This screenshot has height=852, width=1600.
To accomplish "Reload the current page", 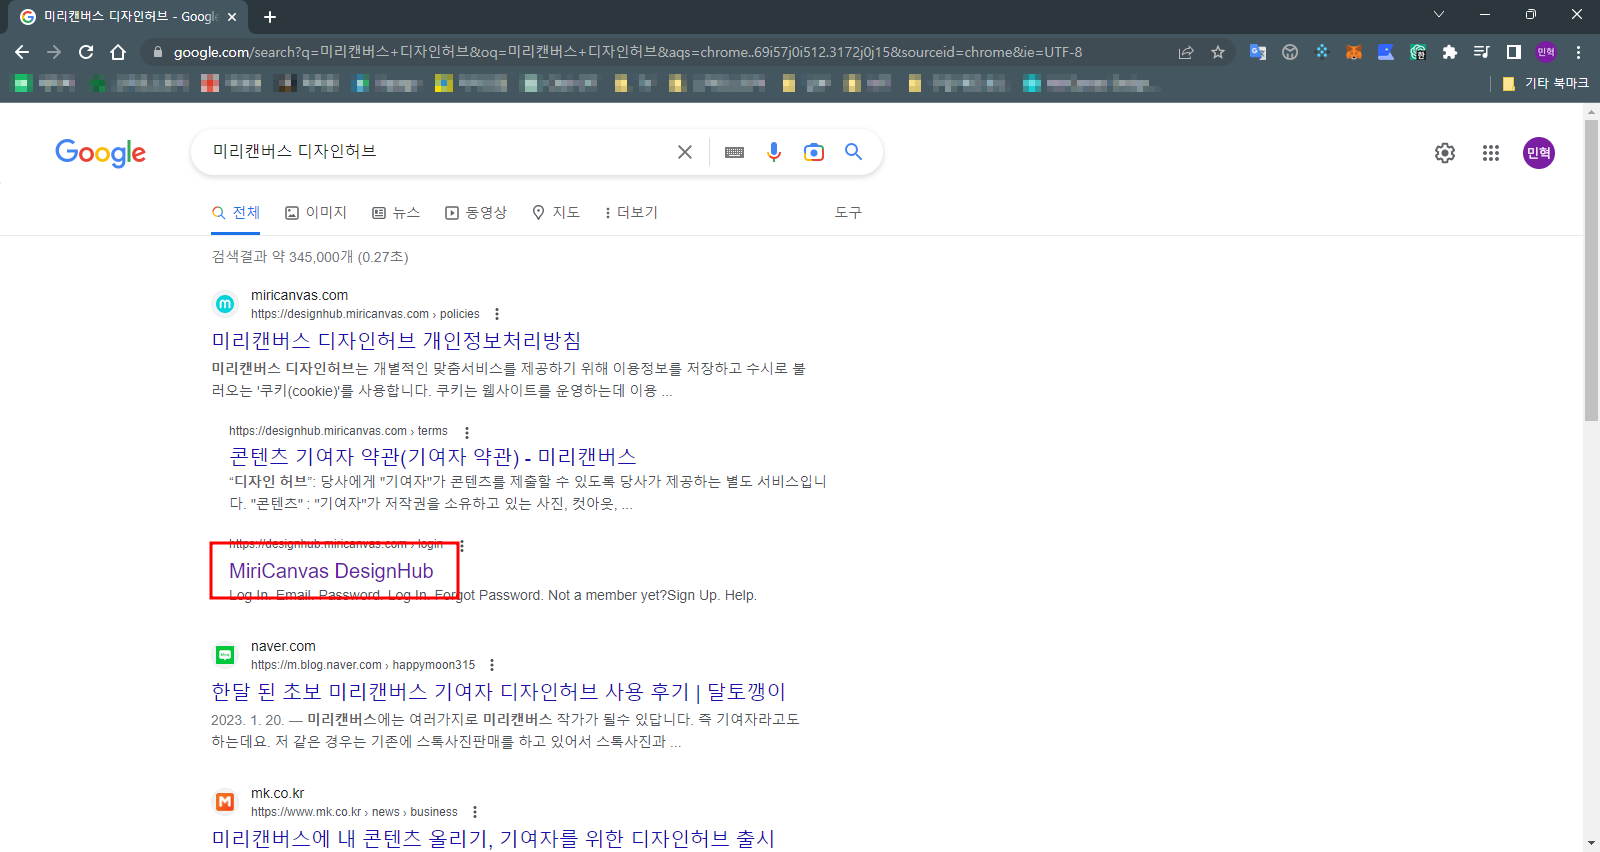I will pos(86,52).
